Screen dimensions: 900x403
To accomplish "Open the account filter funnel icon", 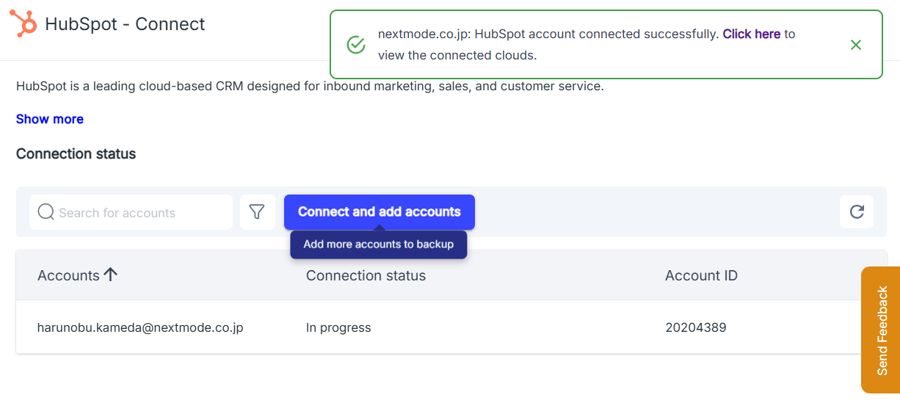I will (x=257, y=212).
